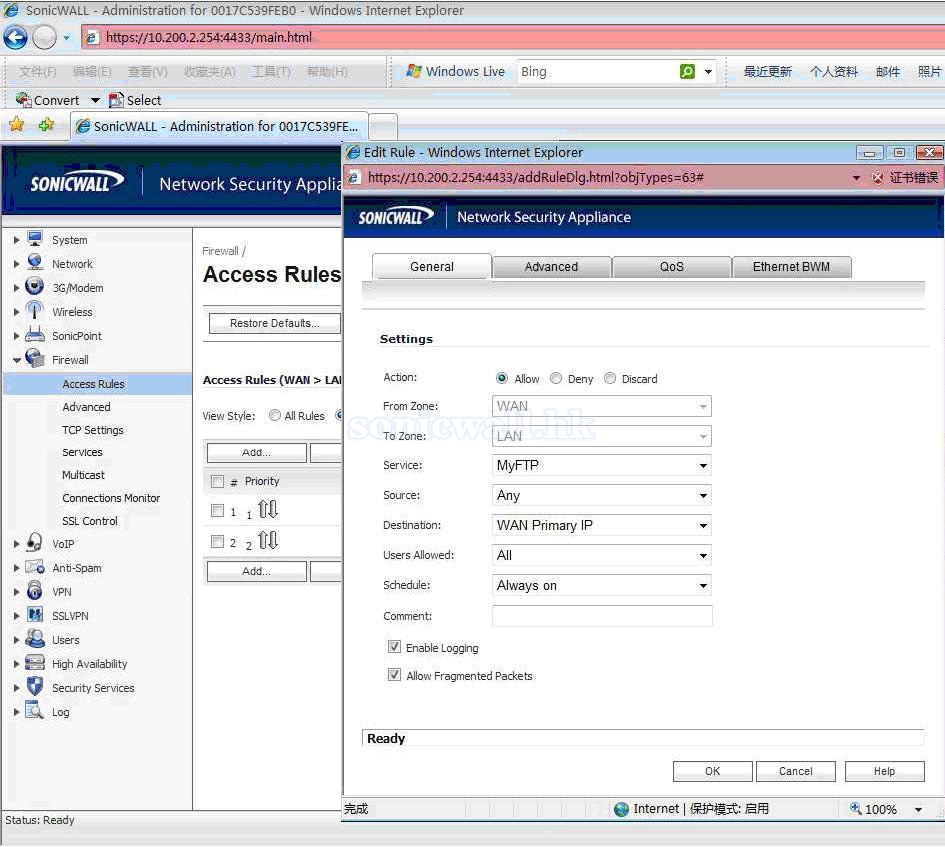Open Connections Monitor link

(111, 498)
